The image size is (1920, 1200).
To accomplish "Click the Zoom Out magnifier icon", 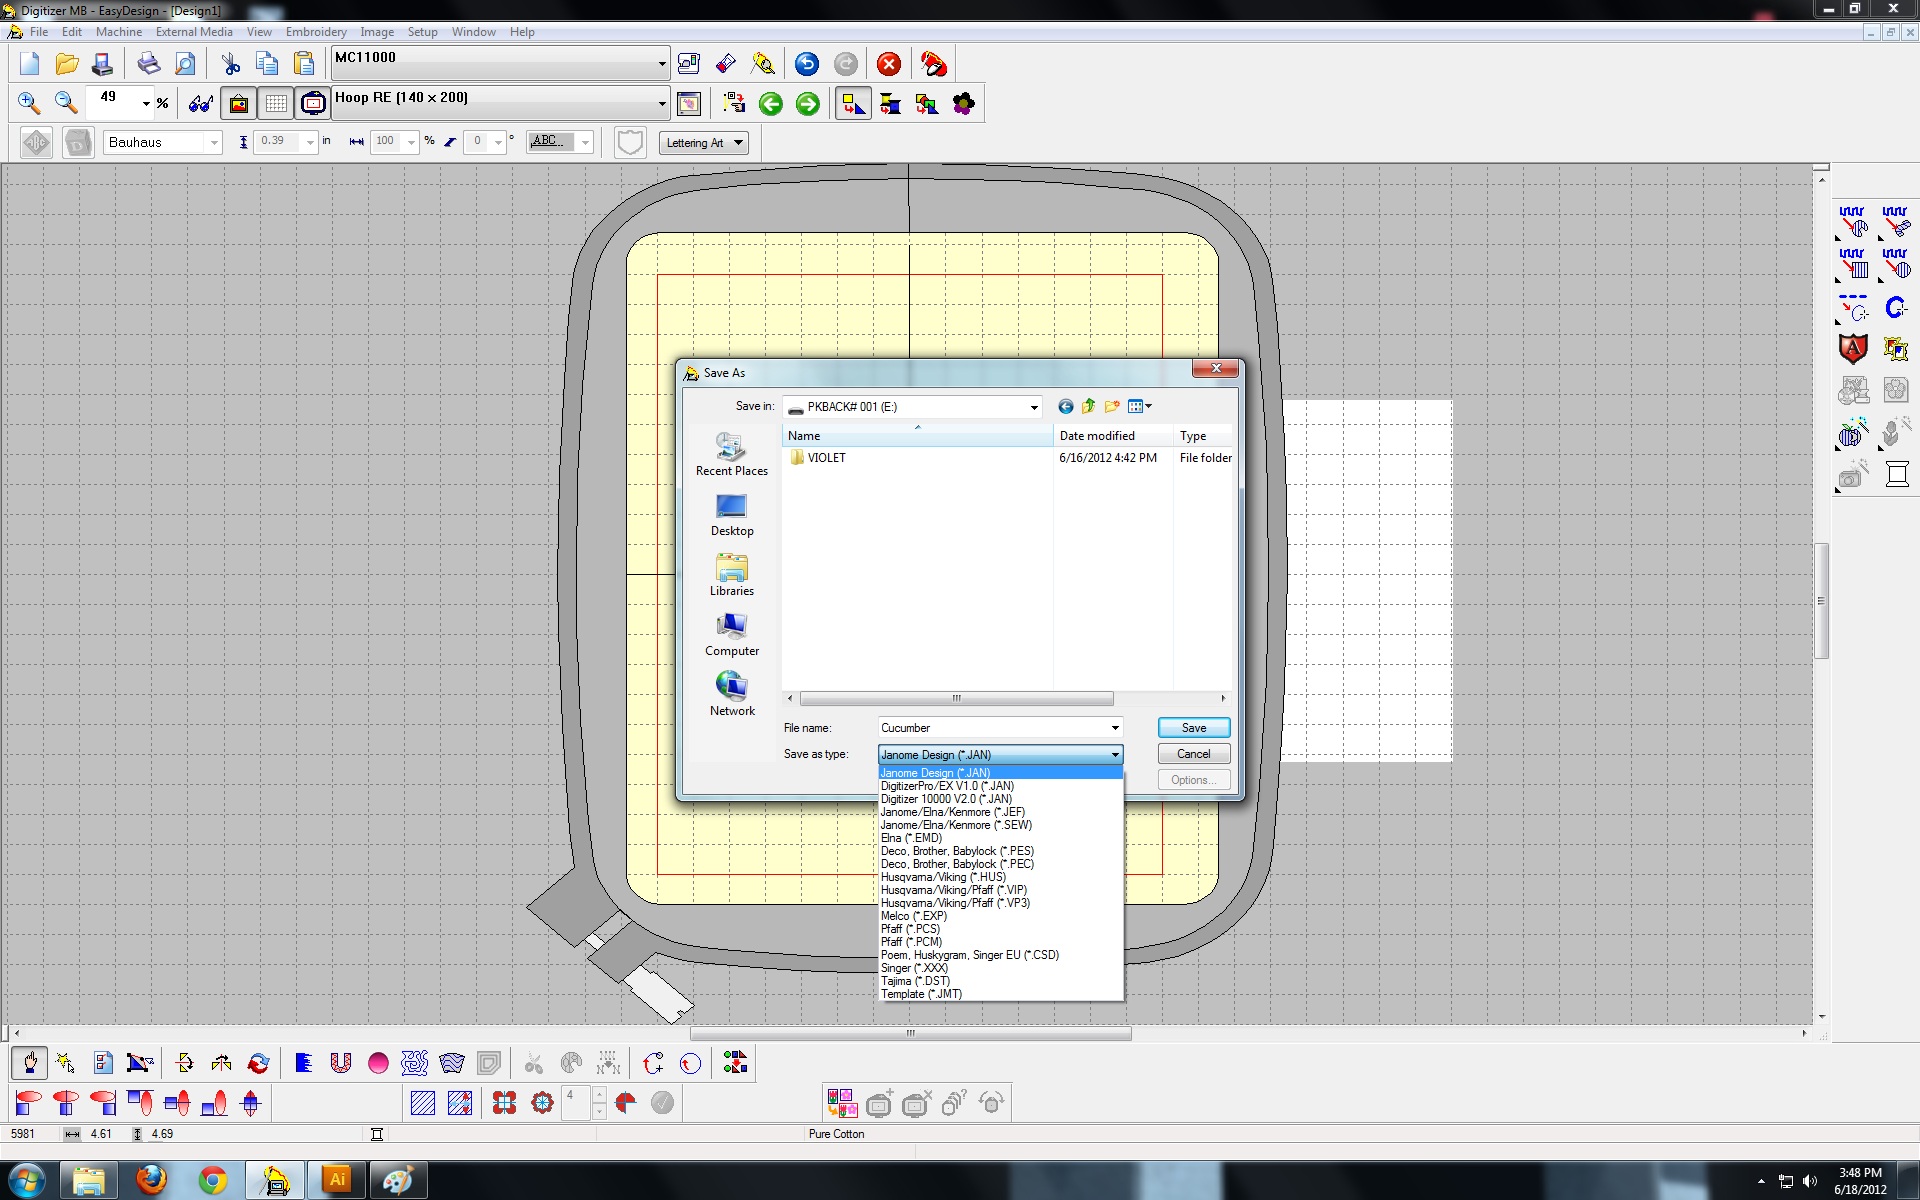I will [66, 103].
